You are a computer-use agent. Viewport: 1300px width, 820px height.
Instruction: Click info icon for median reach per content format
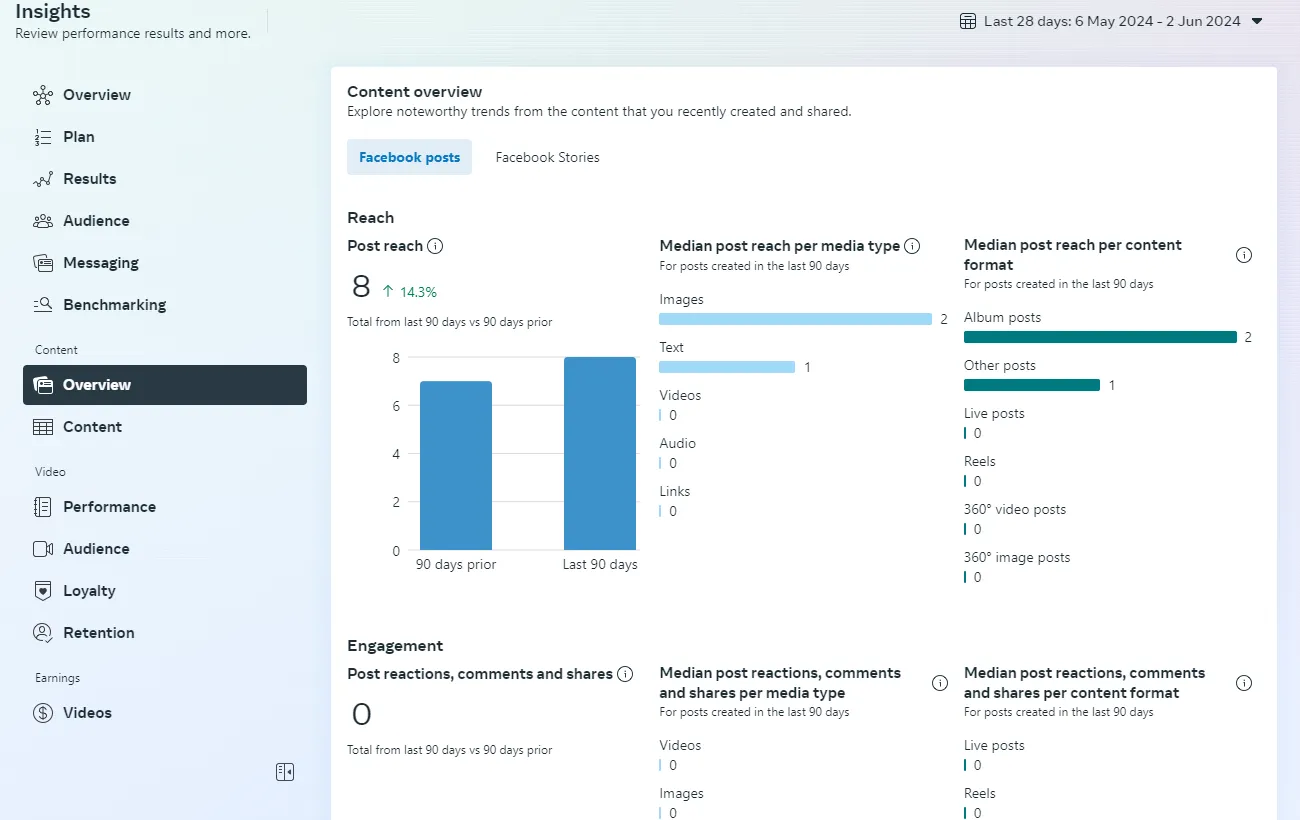point(1244,255)
